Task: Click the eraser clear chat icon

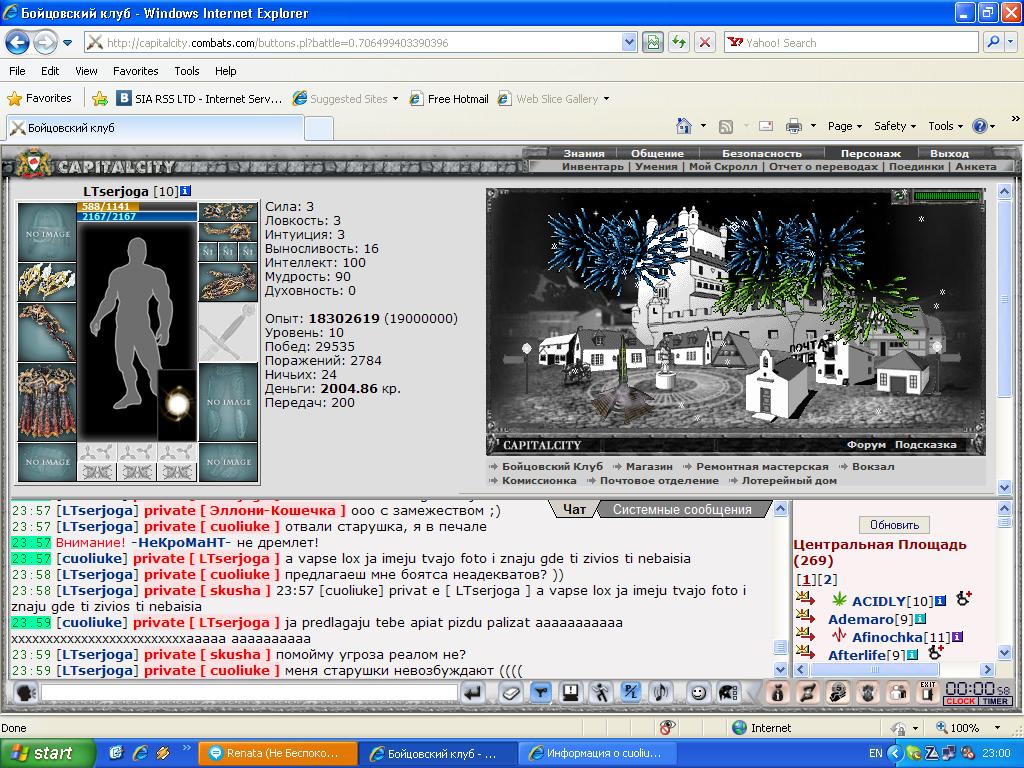Action: 510,692
